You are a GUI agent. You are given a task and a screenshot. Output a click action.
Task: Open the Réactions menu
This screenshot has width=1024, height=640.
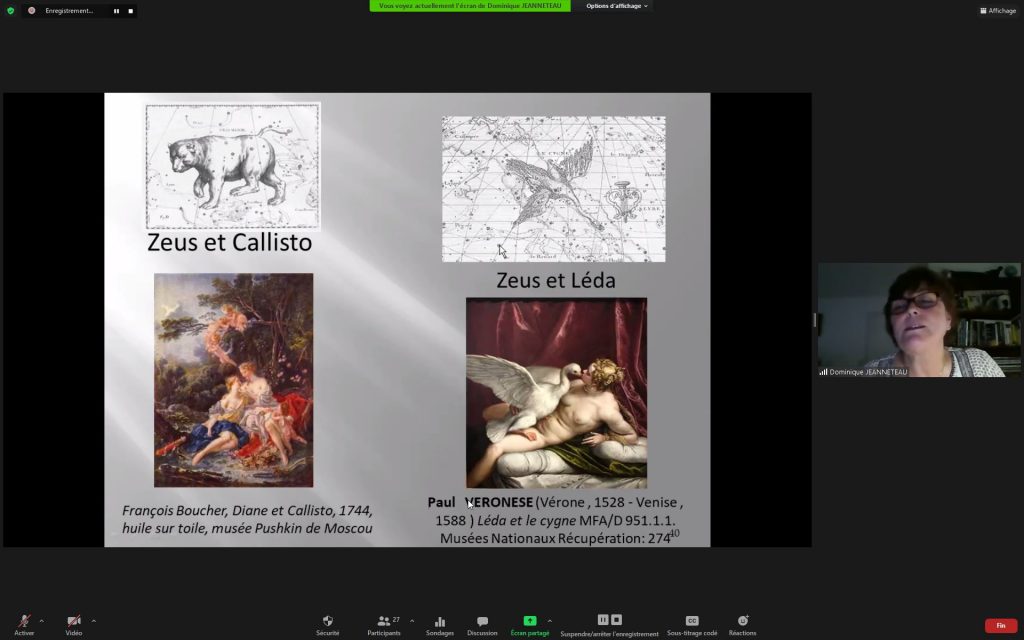pos(743,625)
